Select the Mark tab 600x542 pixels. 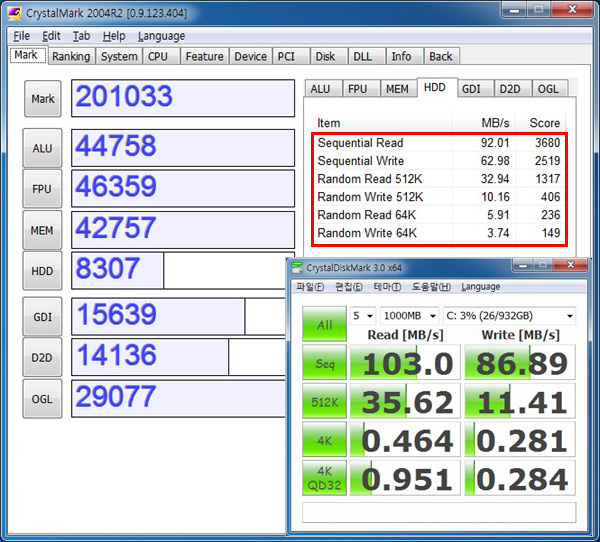pyautogui.click(x=26, y=55)
